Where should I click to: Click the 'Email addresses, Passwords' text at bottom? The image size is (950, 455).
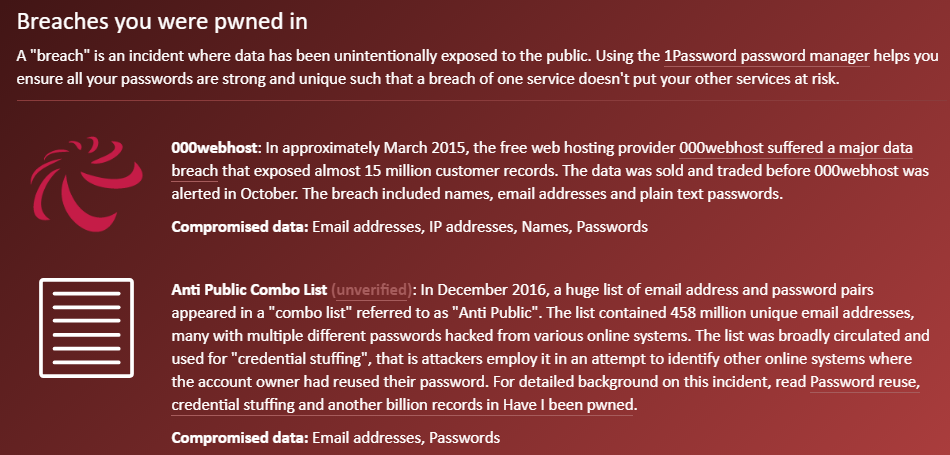(x=406, y=437)
